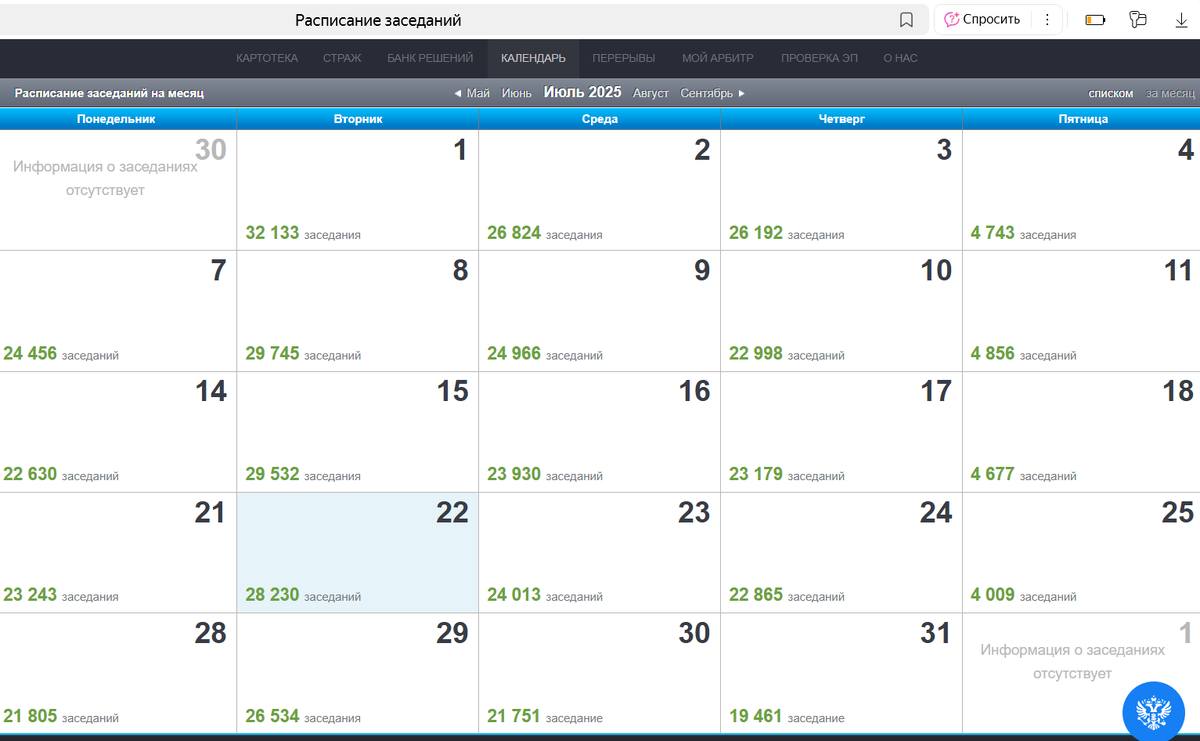Switch calendar to Август
The height and width of the screenshot is (741, 1200).
pyautogui.click(x=651, y=93)
